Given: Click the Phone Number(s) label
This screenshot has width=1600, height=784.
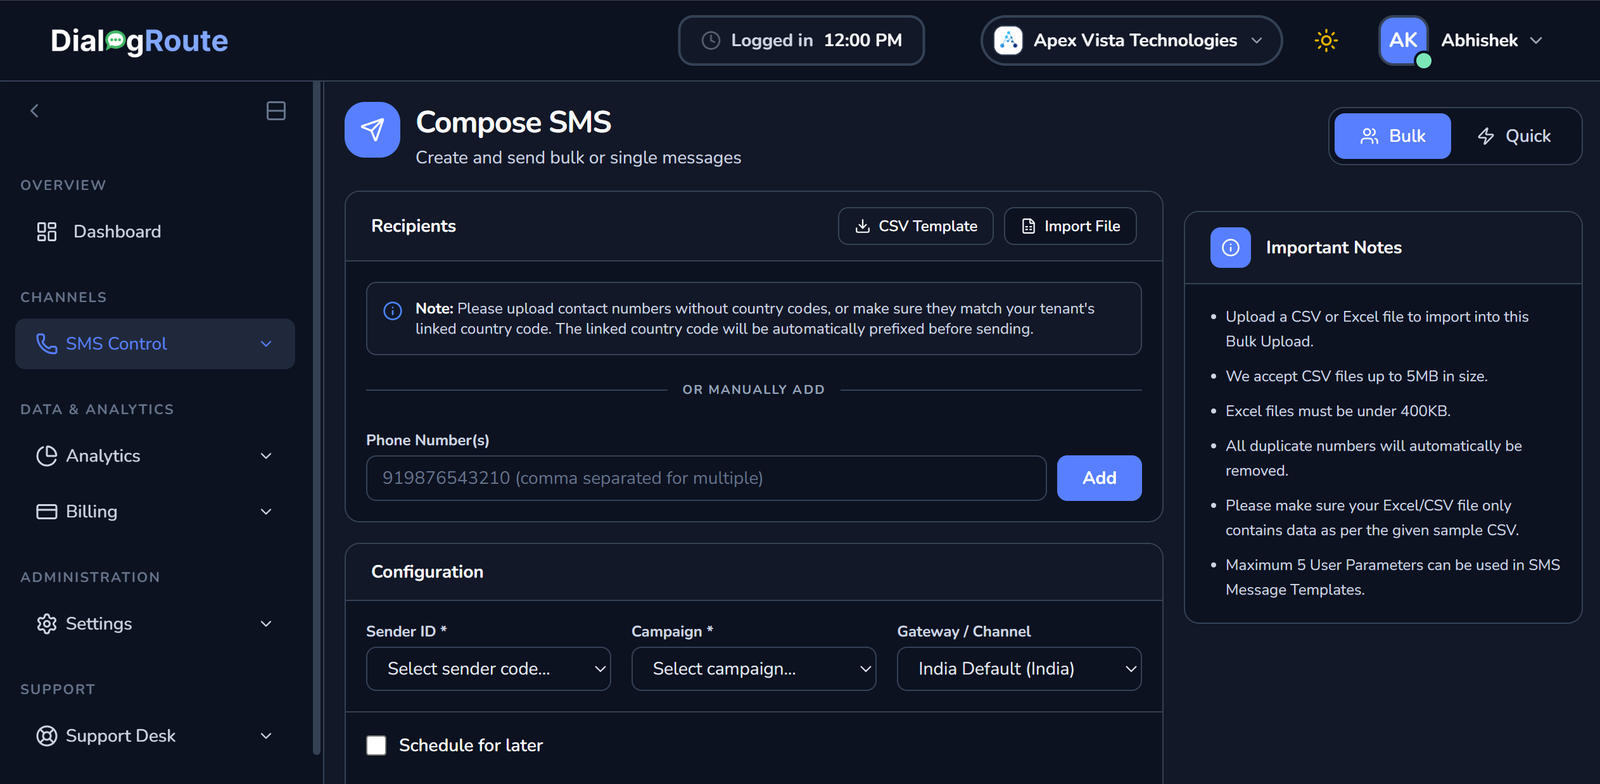Looking at the screenshot, I should click(427, 440).
